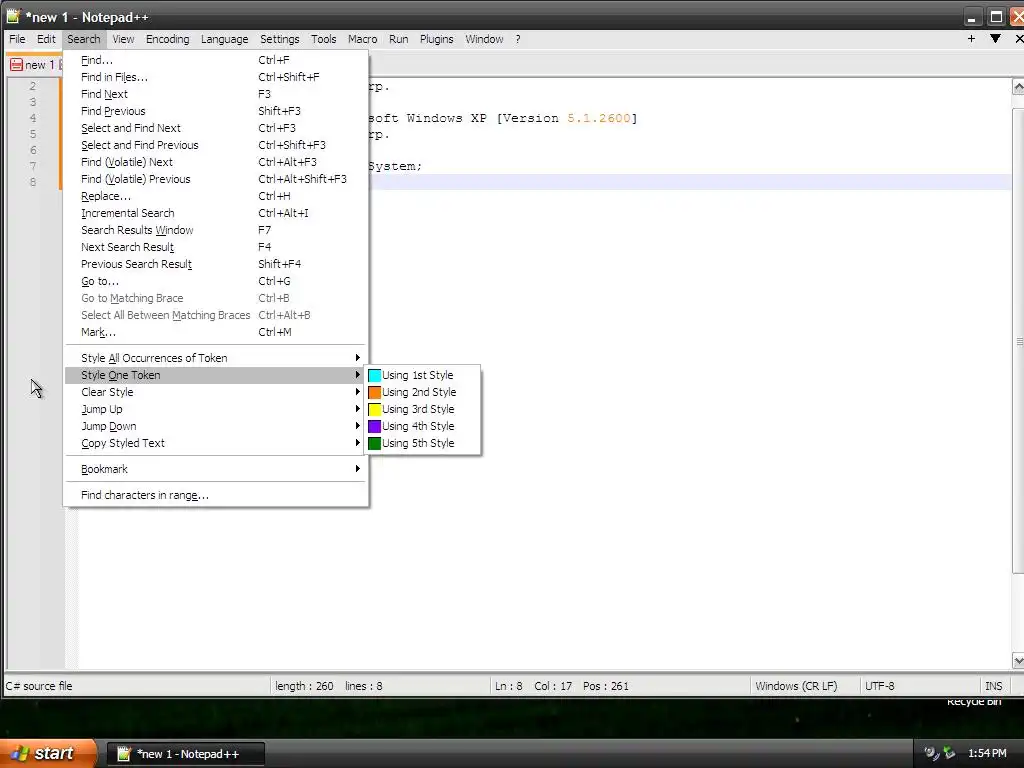
Task: Expand Style All Occurrences of Token submenu
Action: click(216, 358)
